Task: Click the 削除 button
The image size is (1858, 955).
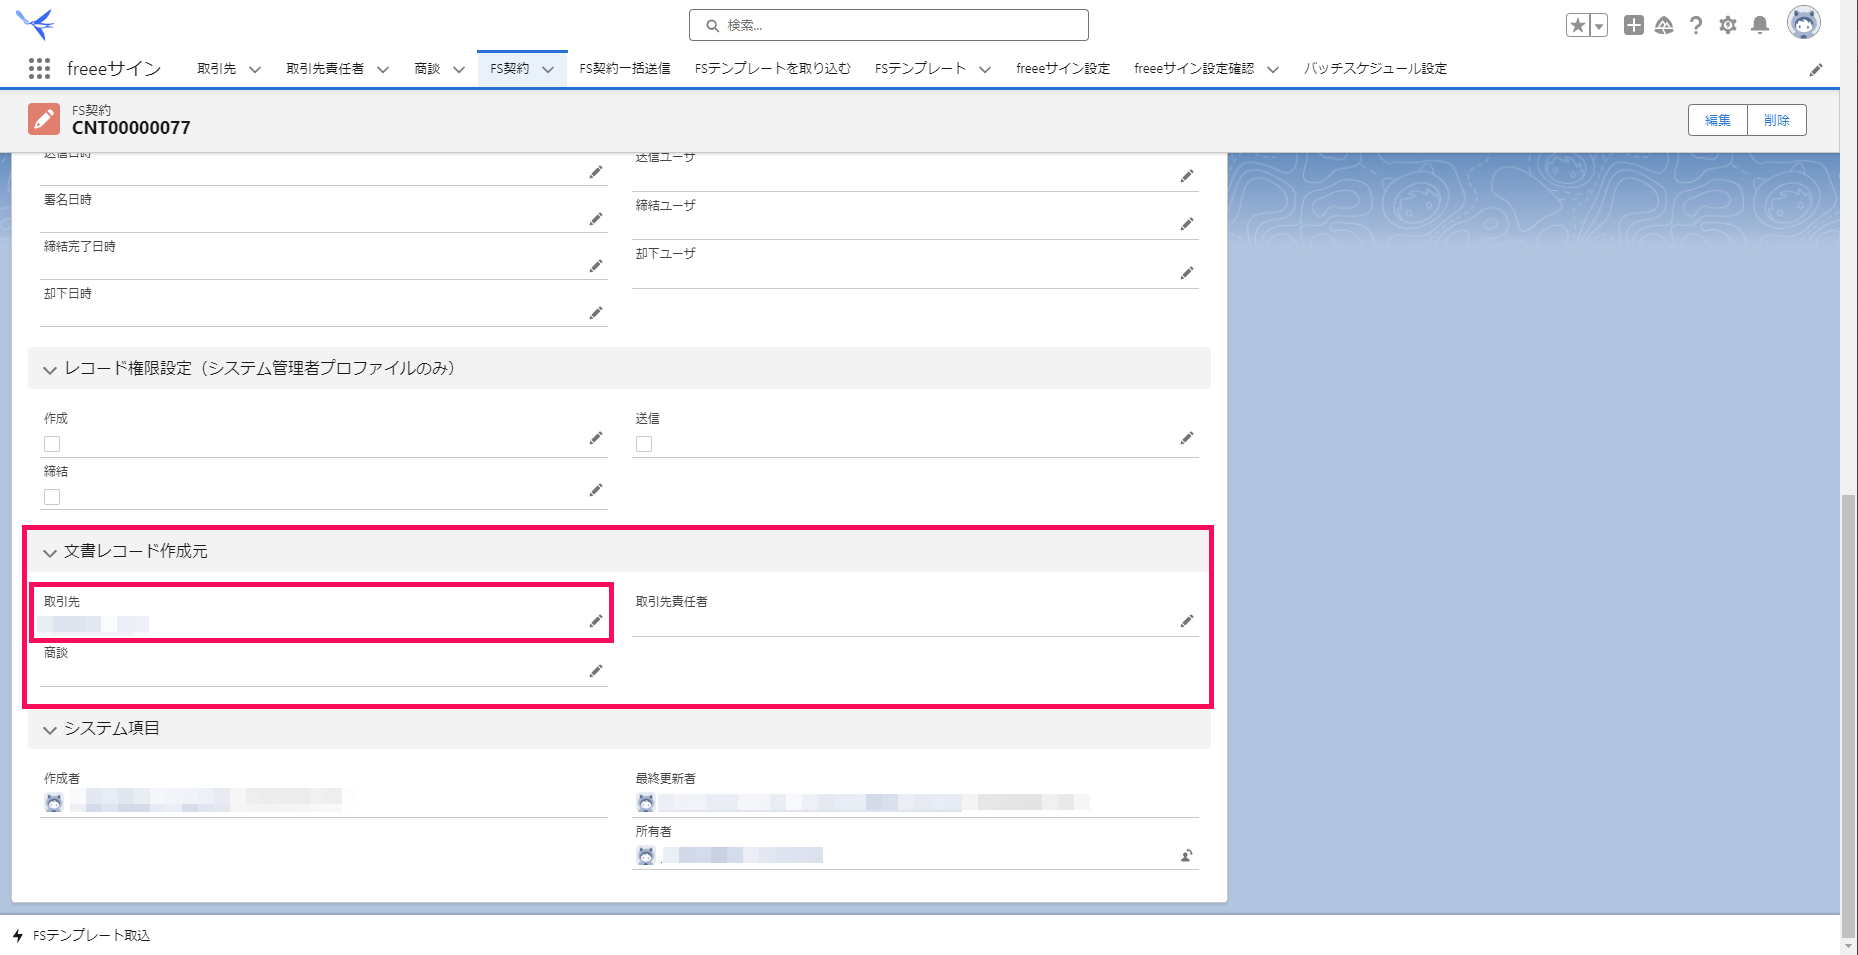Action: 1777,120
